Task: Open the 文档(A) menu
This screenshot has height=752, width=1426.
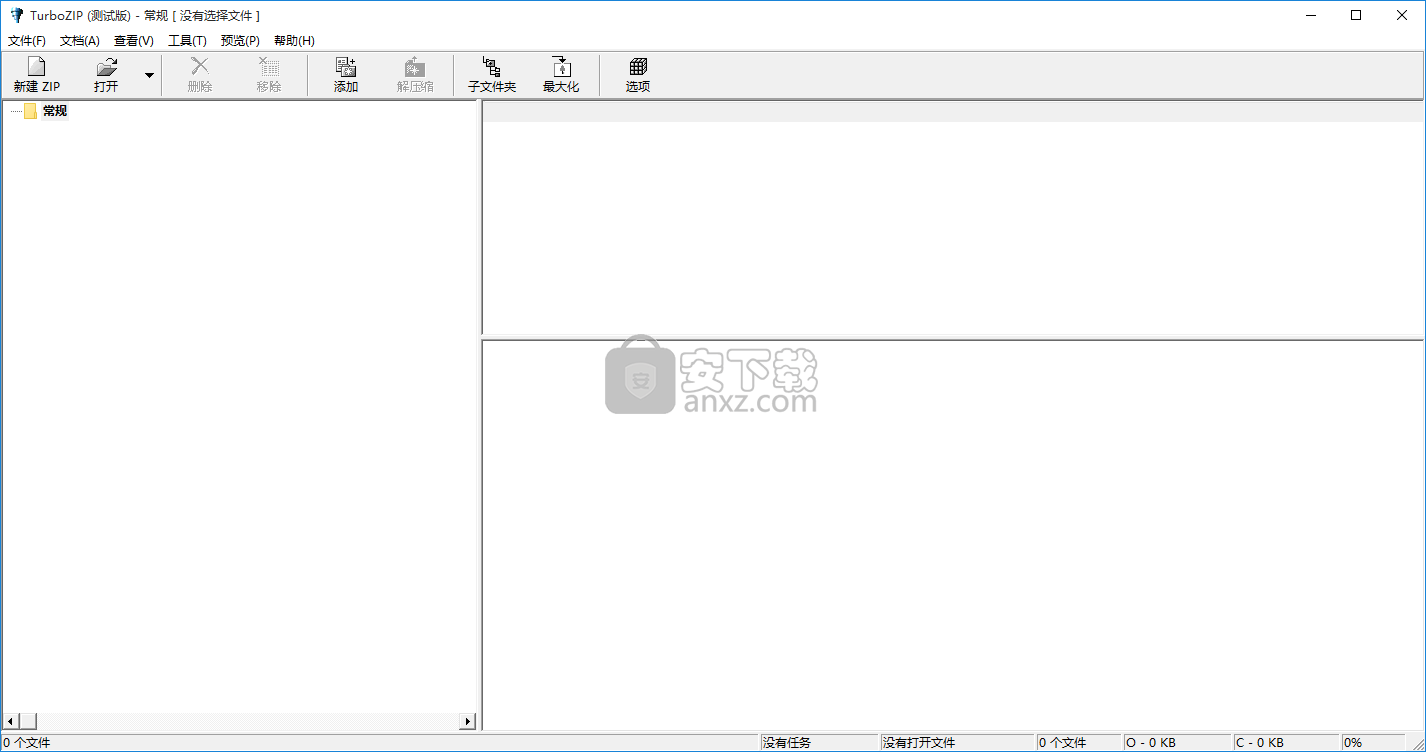Action: pyautogui.click(x=80, y=41)
